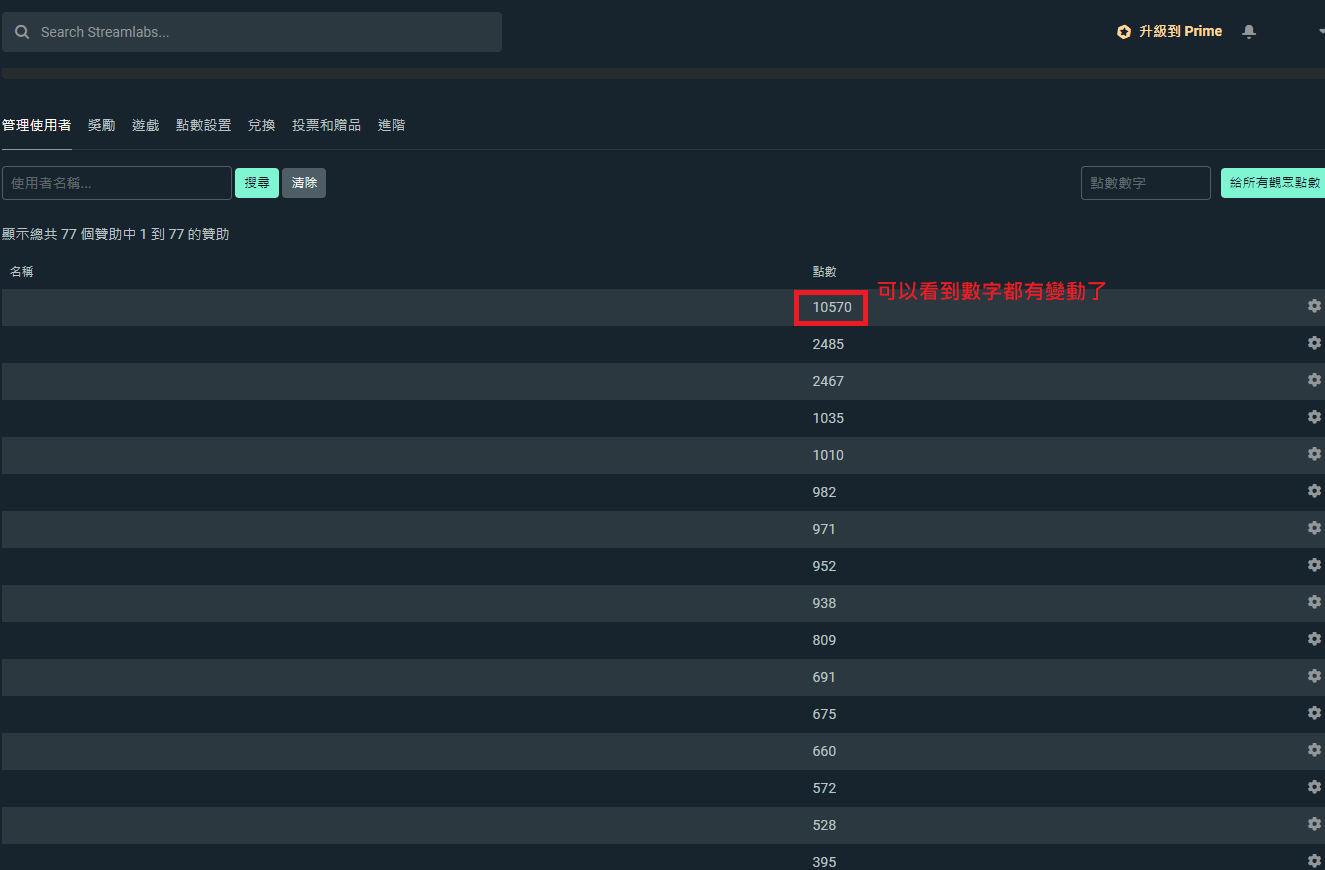Focus the 點數數字 input field

click(x=1146, y=183)
